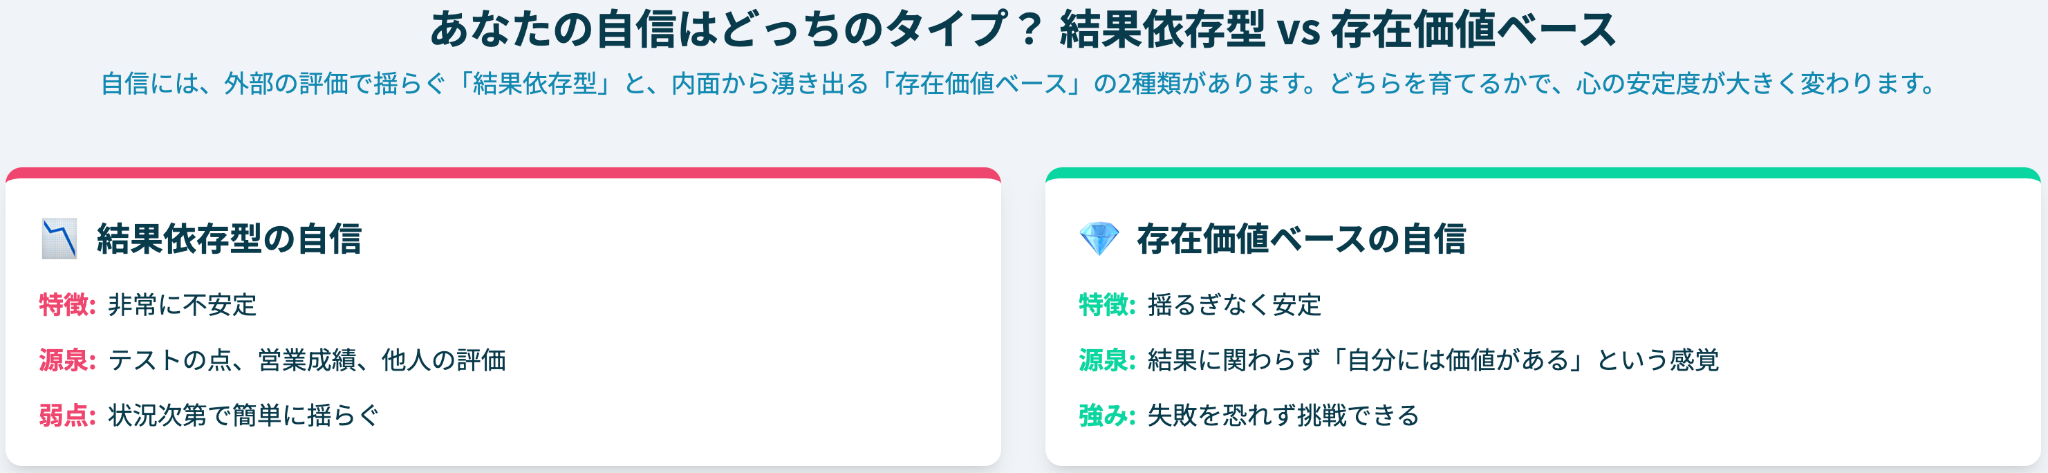Click the green top border of right card

[x=1543, y=172]
